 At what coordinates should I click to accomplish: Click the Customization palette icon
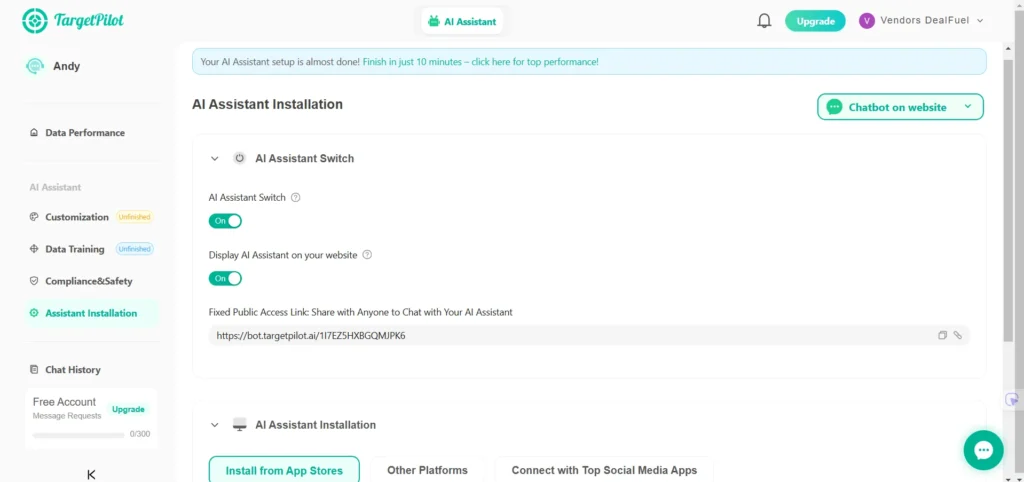click(34, 217)
